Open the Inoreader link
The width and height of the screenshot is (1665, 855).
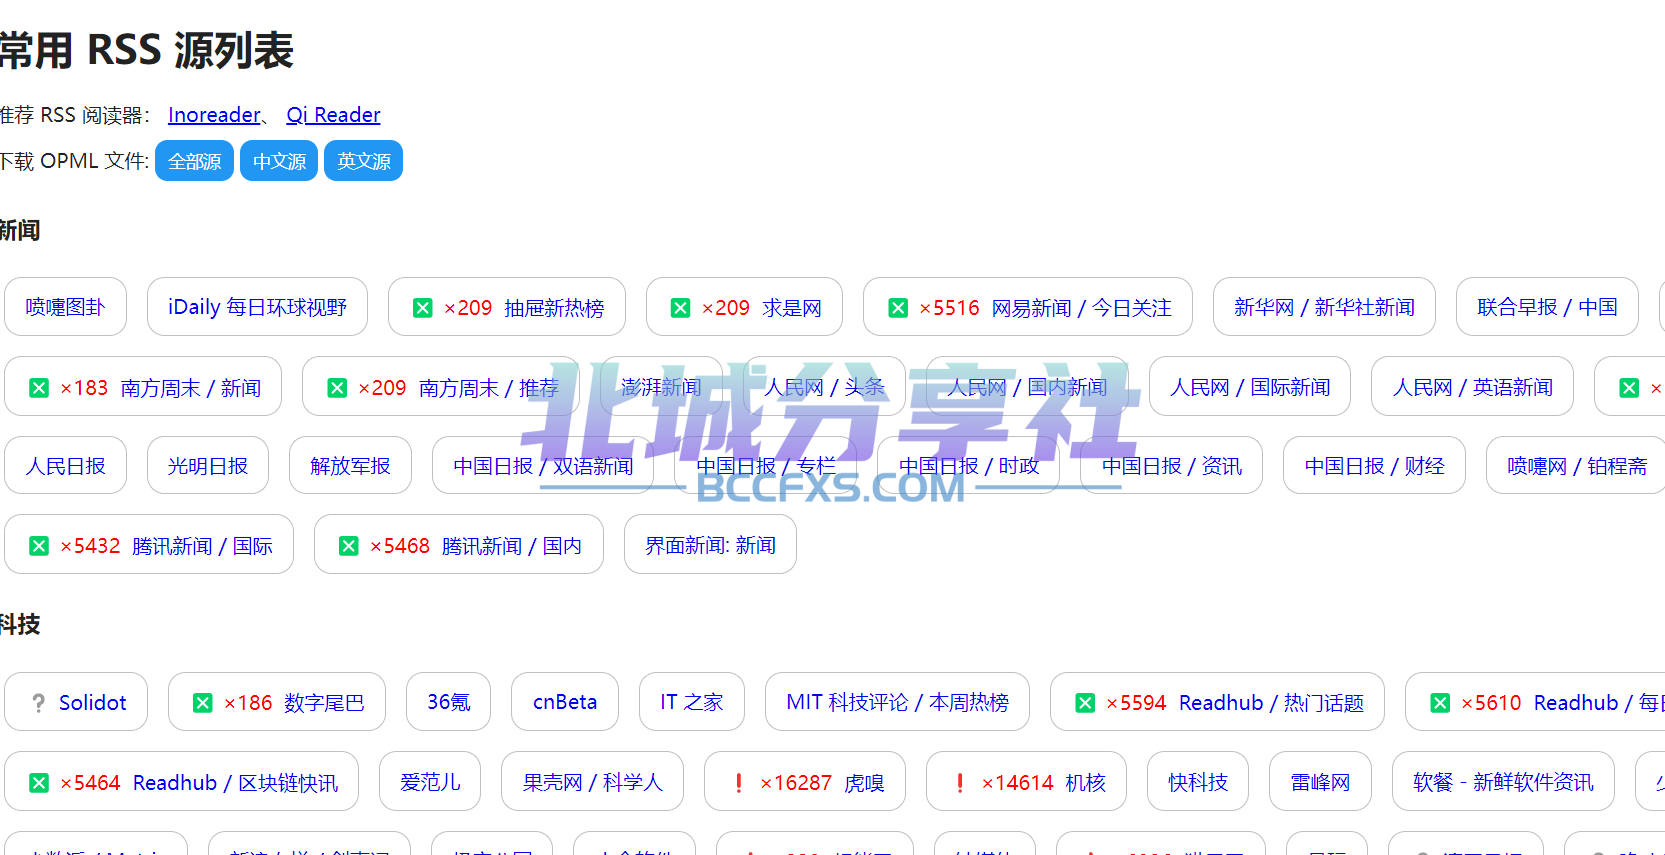click(214, 115)
